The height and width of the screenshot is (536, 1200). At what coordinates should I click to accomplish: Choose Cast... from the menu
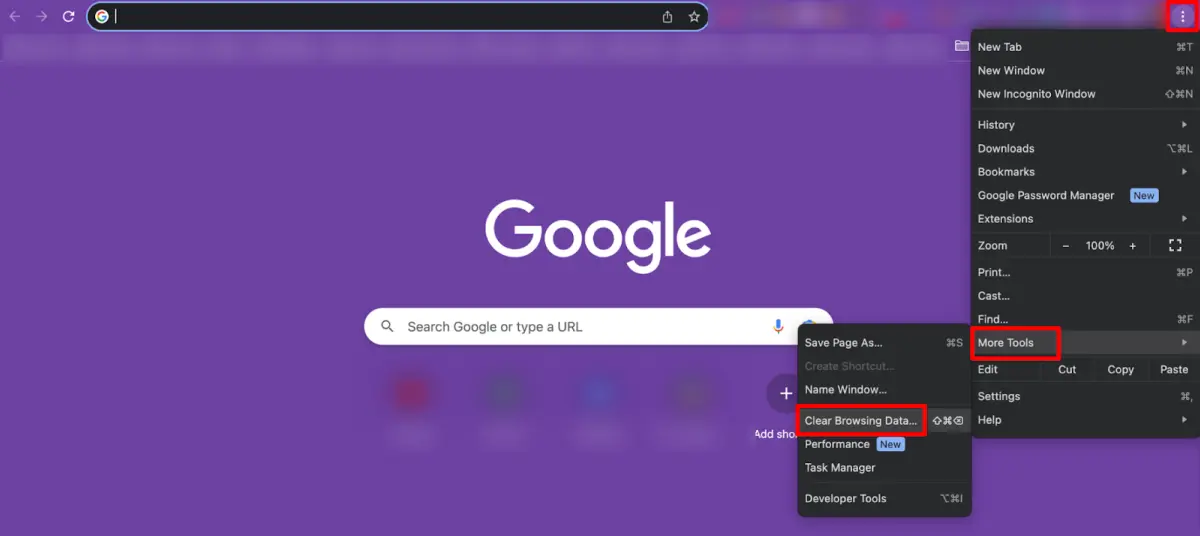[1085, 296]
